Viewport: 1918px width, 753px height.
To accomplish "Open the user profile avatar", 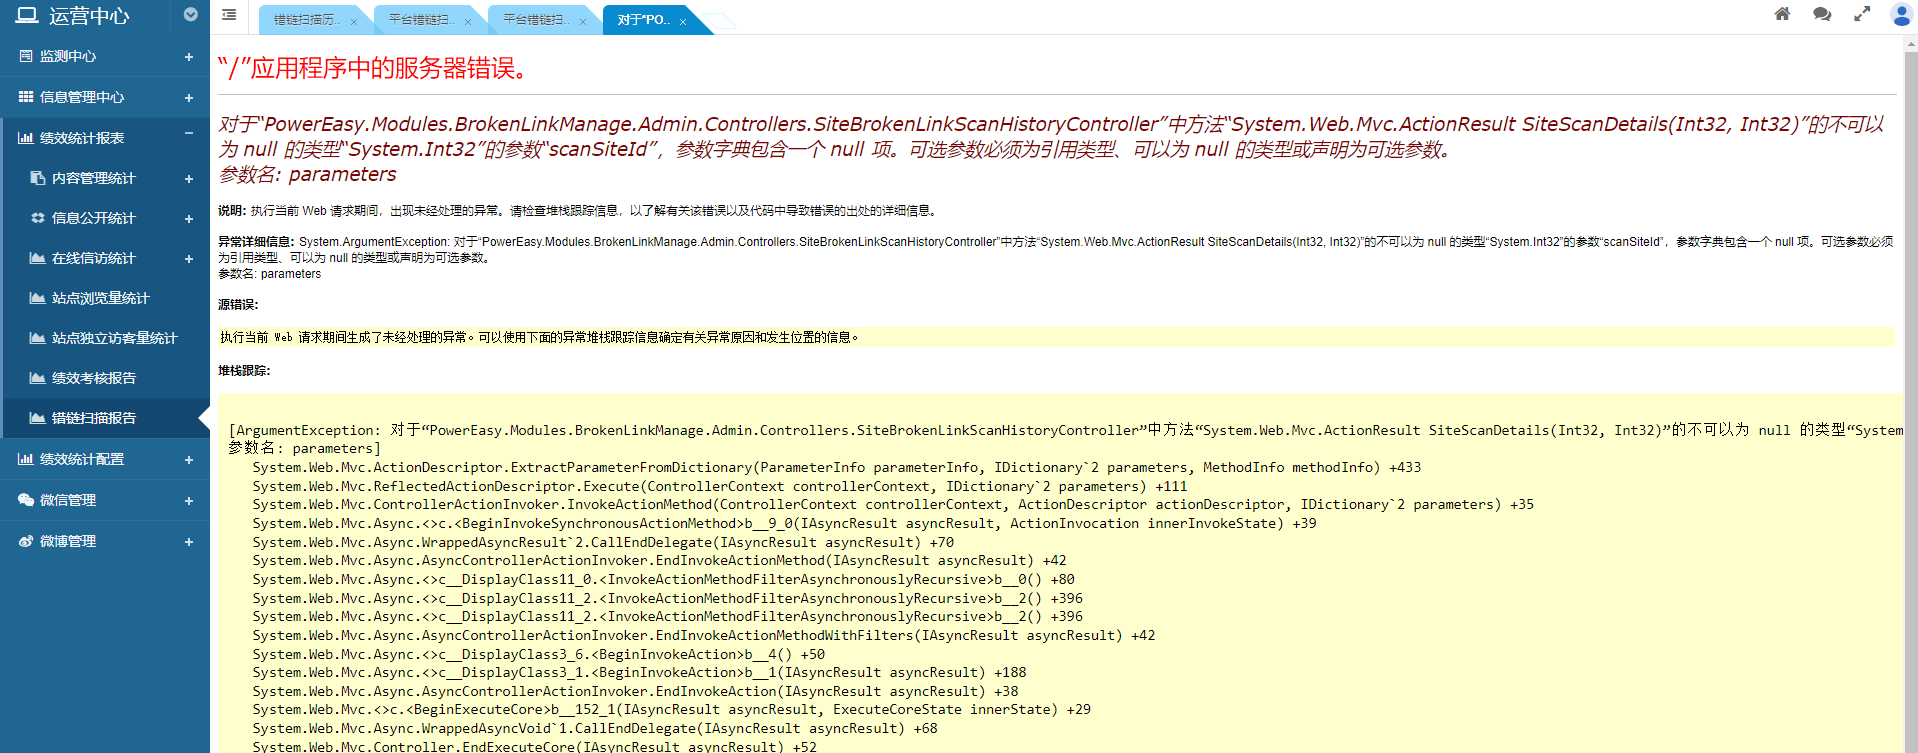I will [1901, 14].
